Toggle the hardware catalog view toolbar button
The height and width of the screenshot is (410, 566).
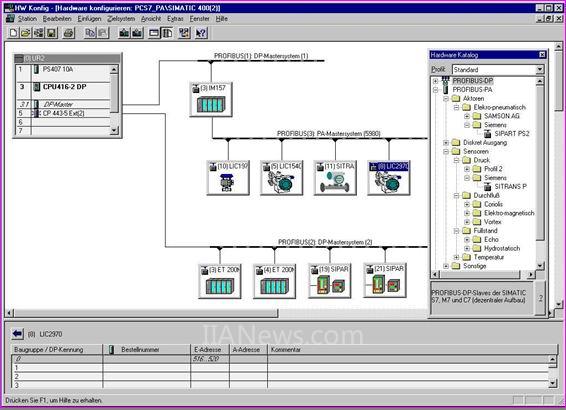coord(167,33)
